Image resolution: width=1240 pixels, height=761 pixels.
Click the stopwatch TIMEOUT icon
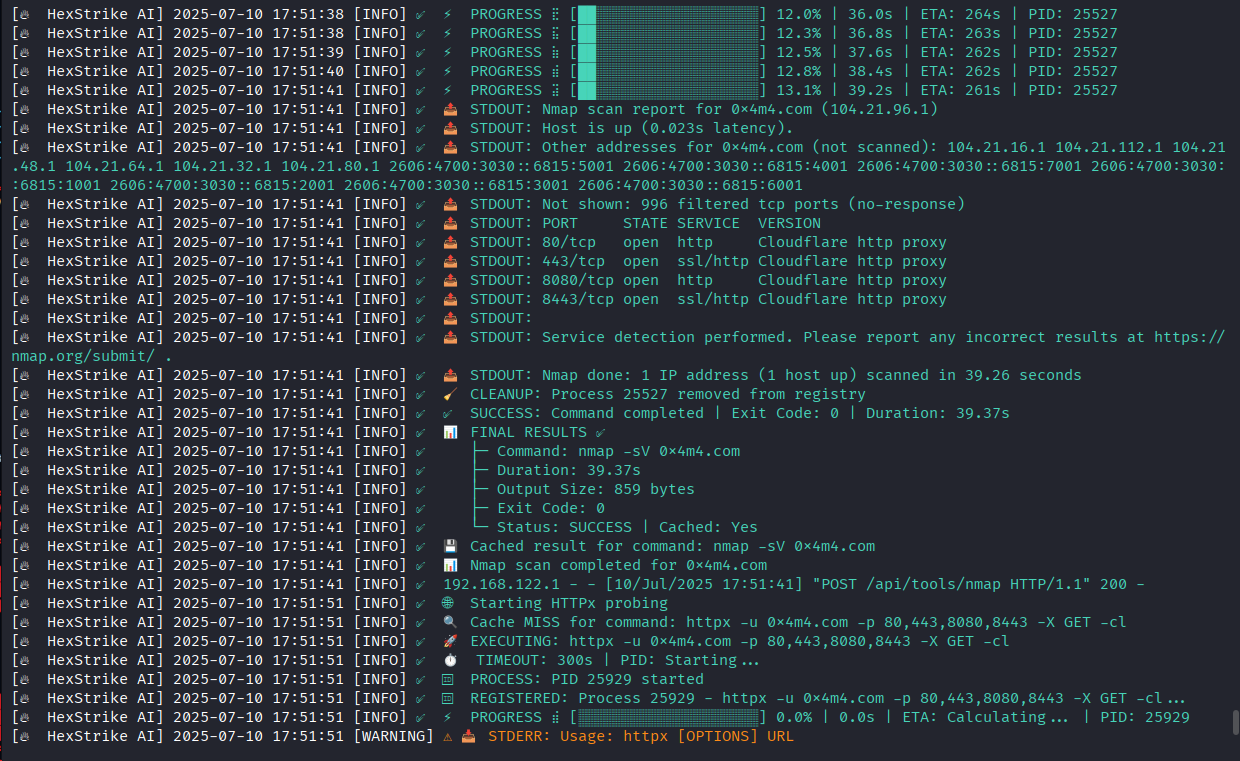point(450,660)
